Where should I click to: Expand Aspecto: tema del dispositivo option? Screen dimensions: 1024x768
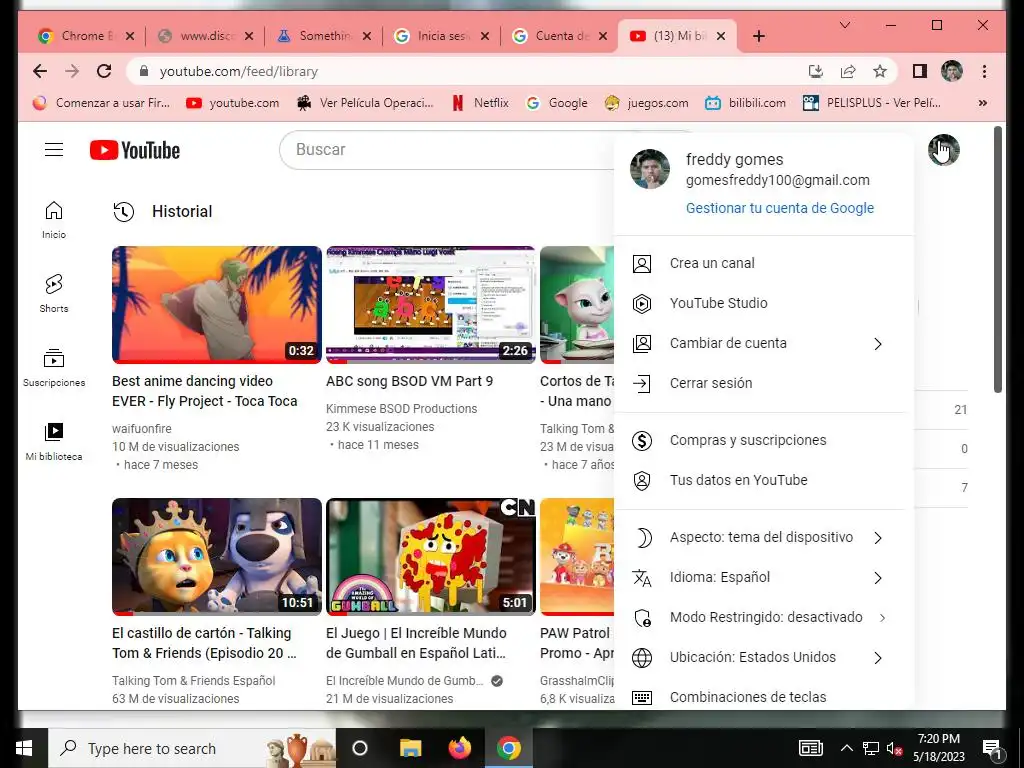tap(763, 537)
